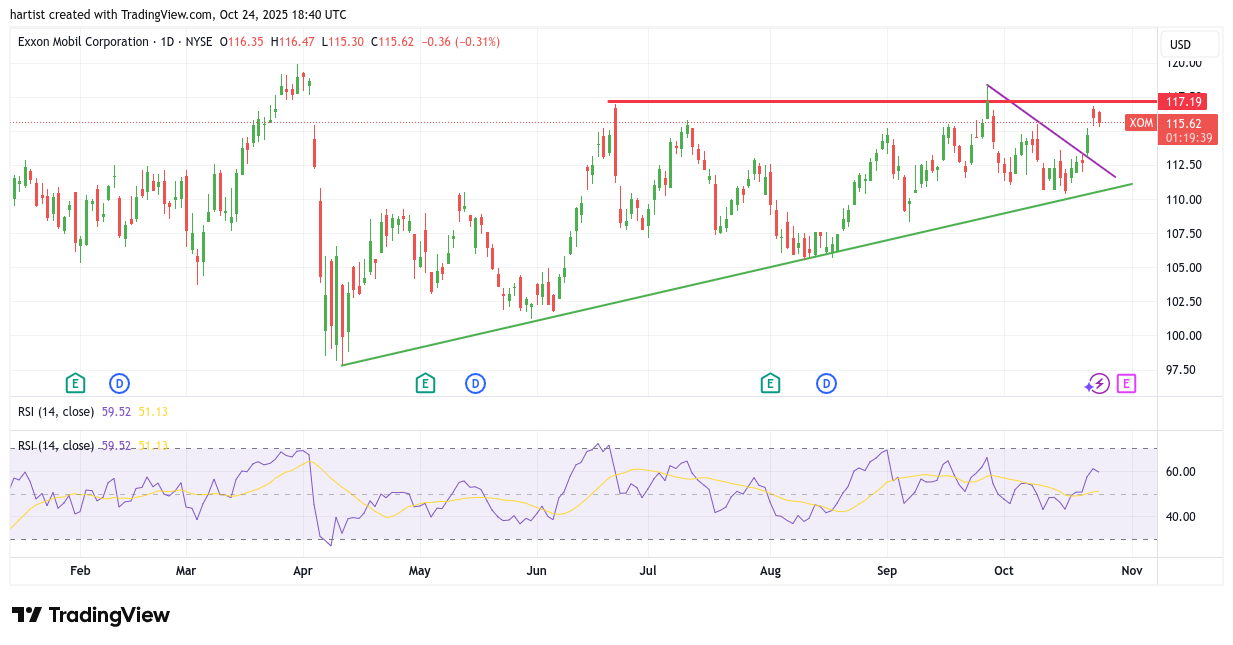Click the purple lightning bolt icon
This screenshot has width=1233, height=645.
pyautogui.click(x=1099, y=383)
